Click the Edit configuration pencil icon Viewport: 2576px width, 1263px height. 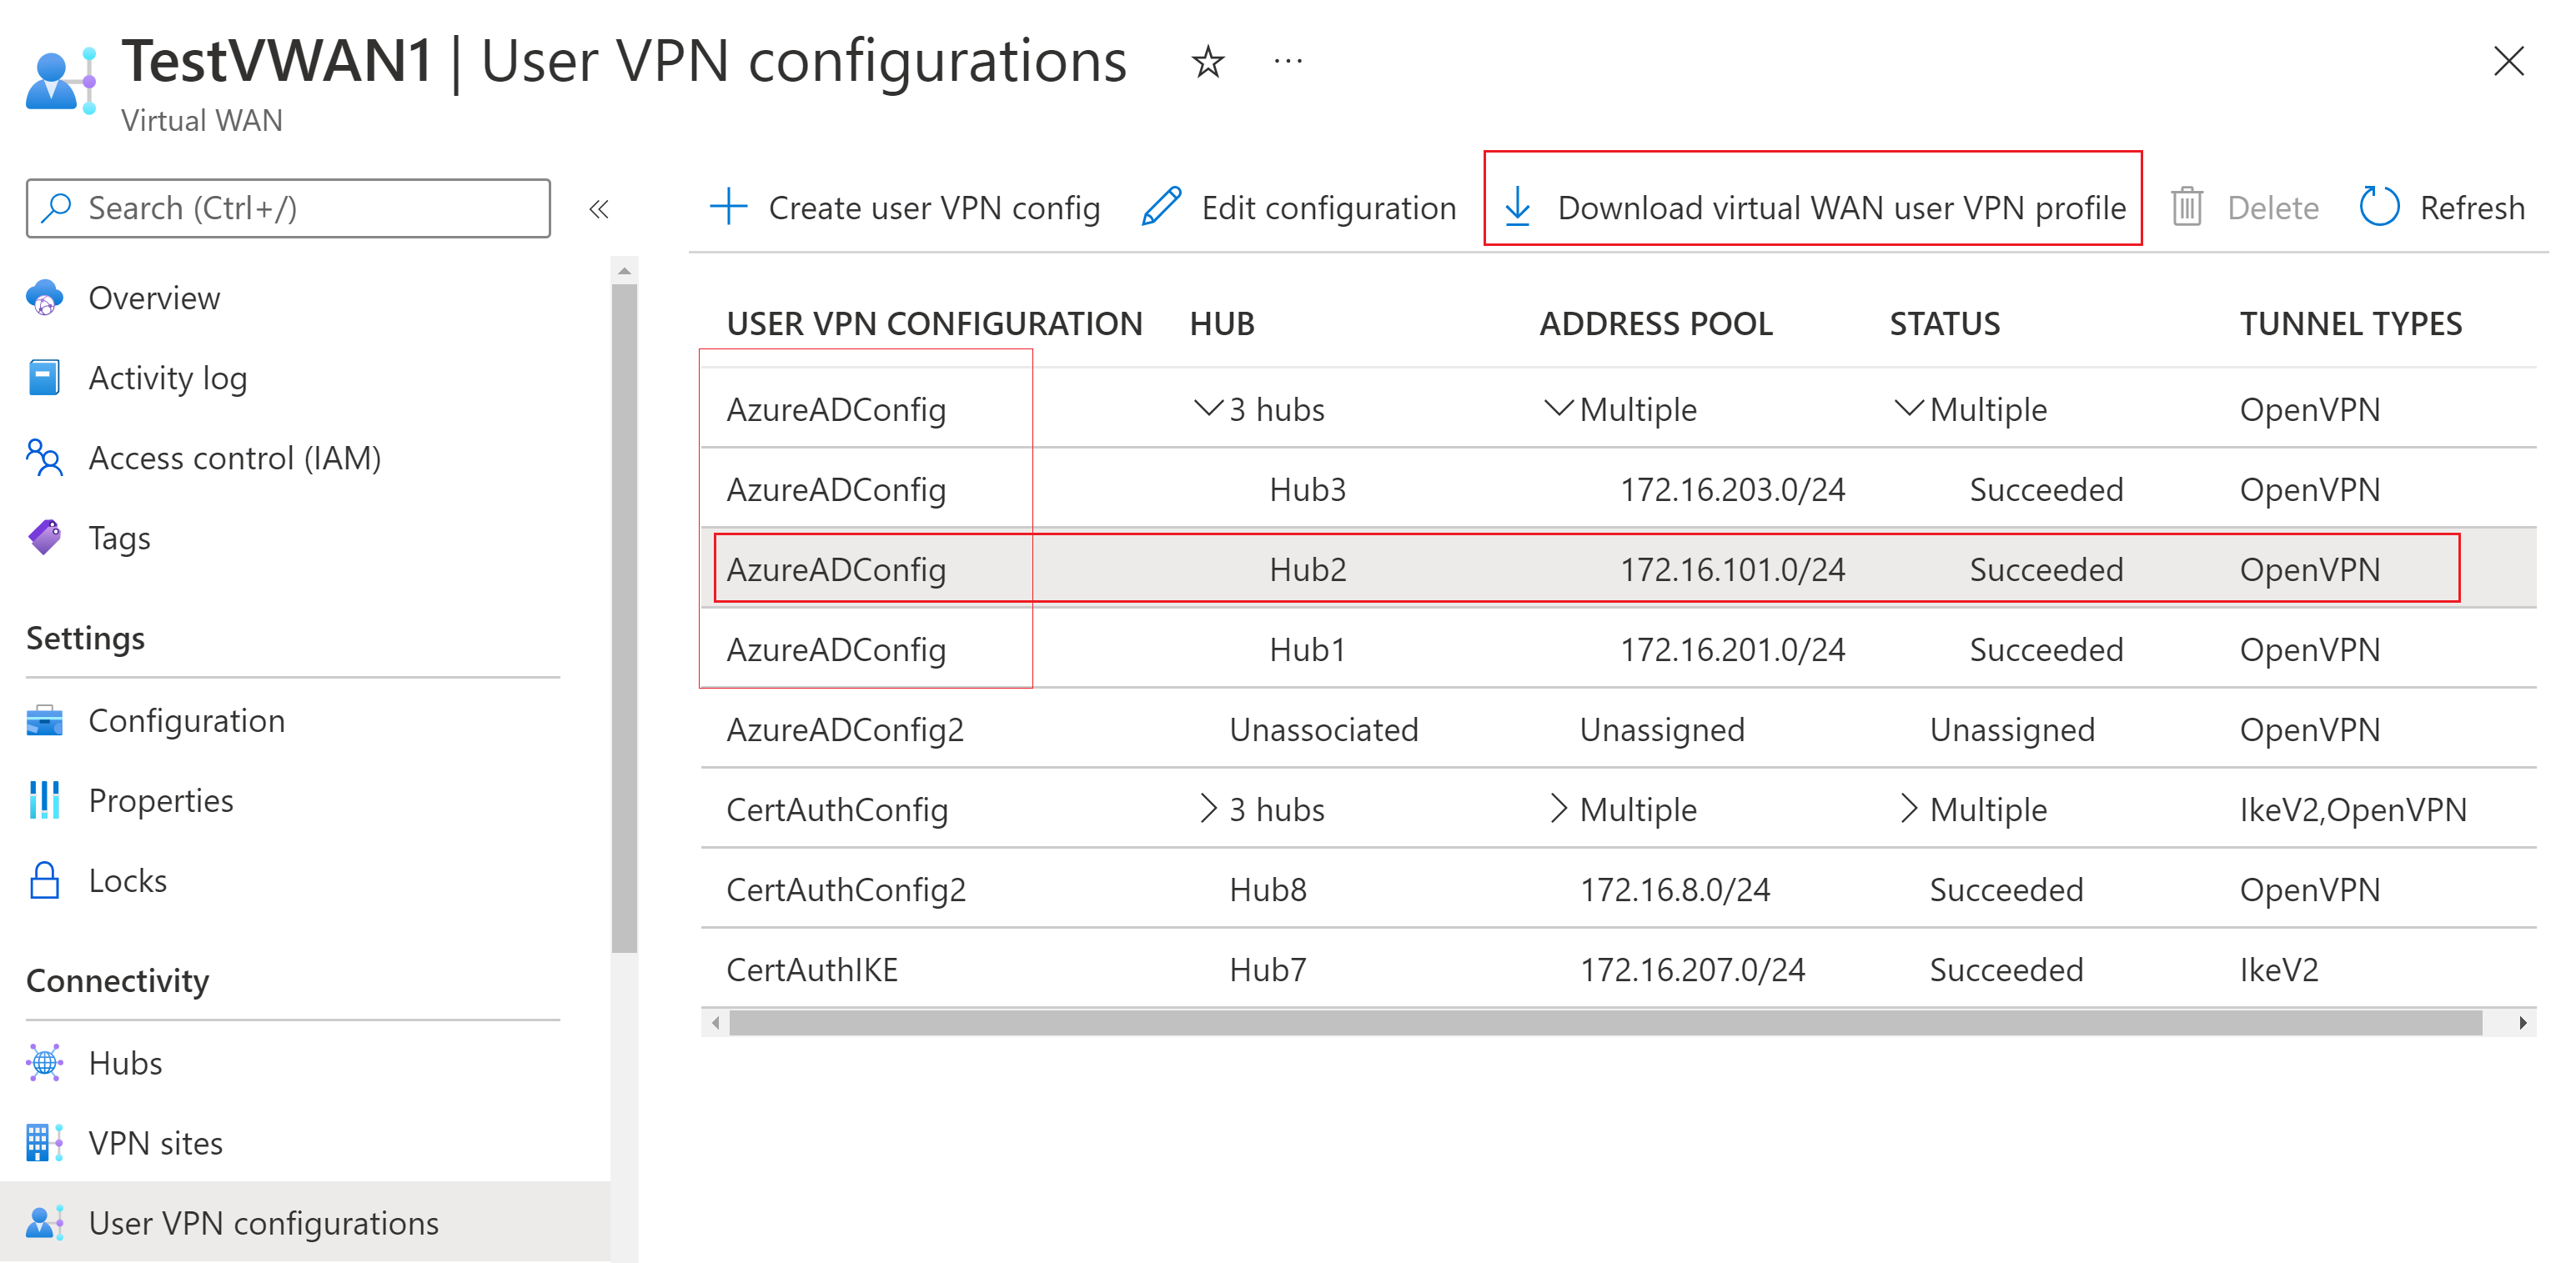coord(1162,207)
